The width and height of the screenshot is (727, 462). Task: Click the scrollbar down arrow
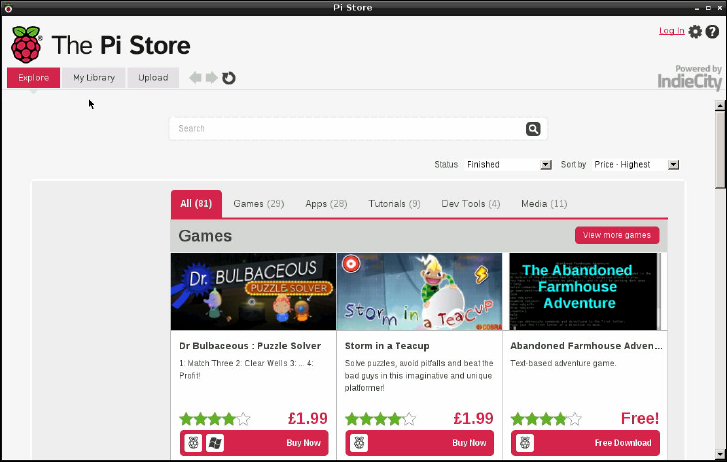[720, 454]
